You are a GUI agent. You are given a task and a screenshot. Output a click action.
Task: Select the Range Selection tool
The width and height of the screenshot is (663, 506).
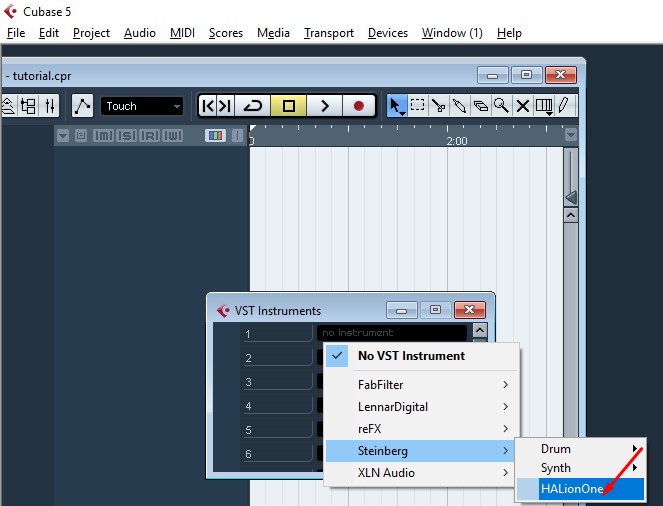417,106
